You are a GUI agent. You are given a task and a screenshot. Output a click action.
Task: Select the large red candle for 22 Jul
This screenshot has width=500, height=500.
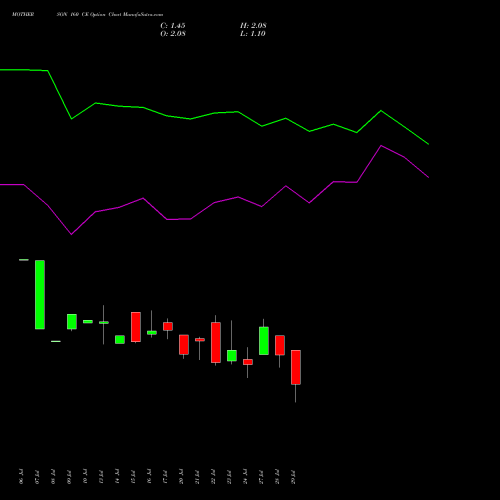[x=216, y=342]
